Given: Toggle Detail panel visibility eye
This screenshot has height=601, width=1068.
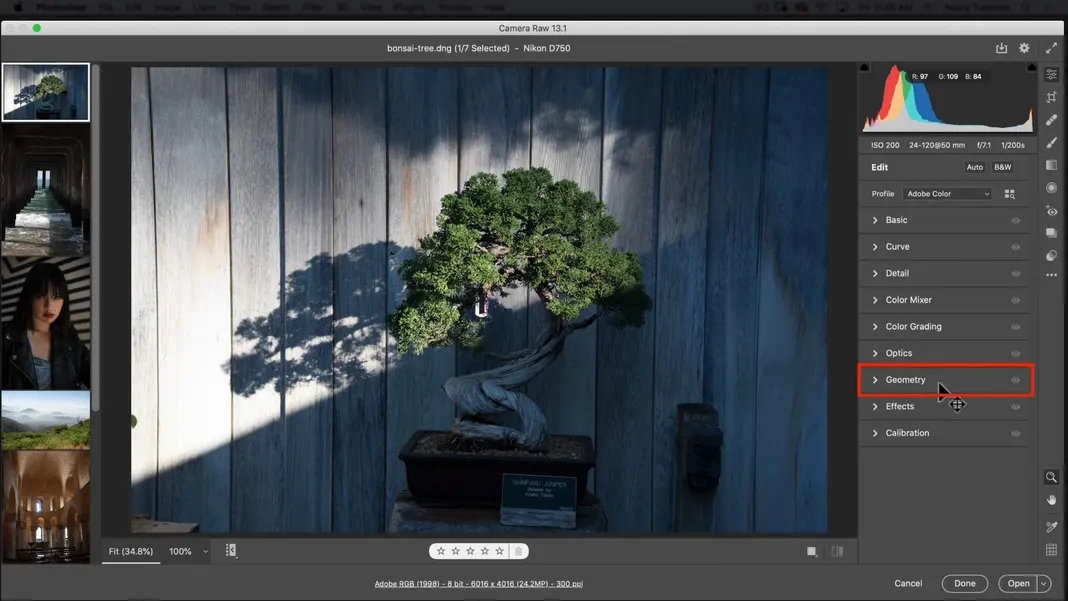Looking at the screenshot, I should click(x=1016, y=273).
